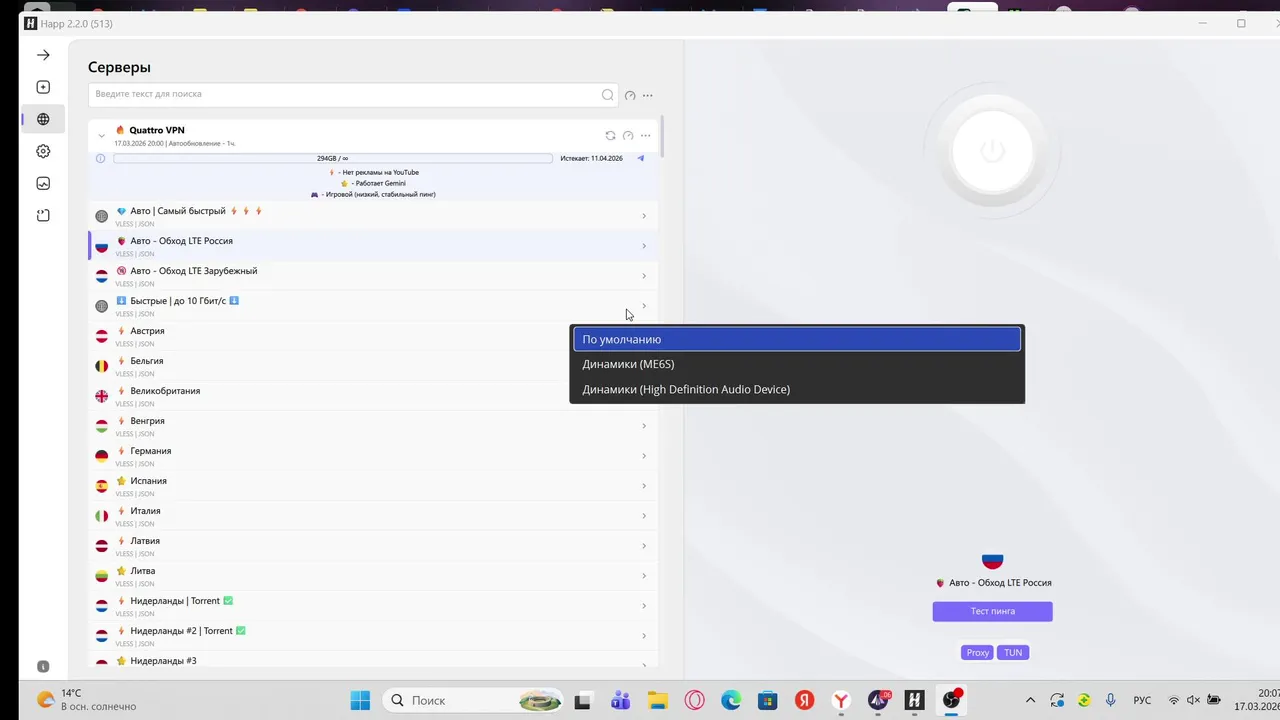Screen dimensions: 1280x720
Task: Click the Тест пинга button
Action: [992, 611]
